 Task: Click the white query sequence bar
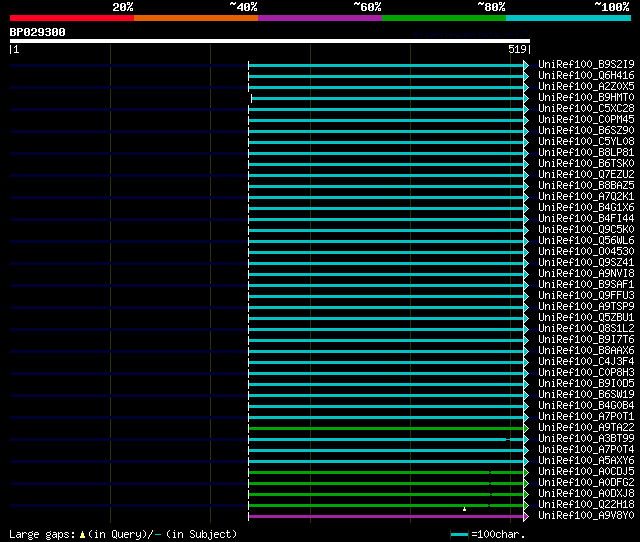click(270, 41)
